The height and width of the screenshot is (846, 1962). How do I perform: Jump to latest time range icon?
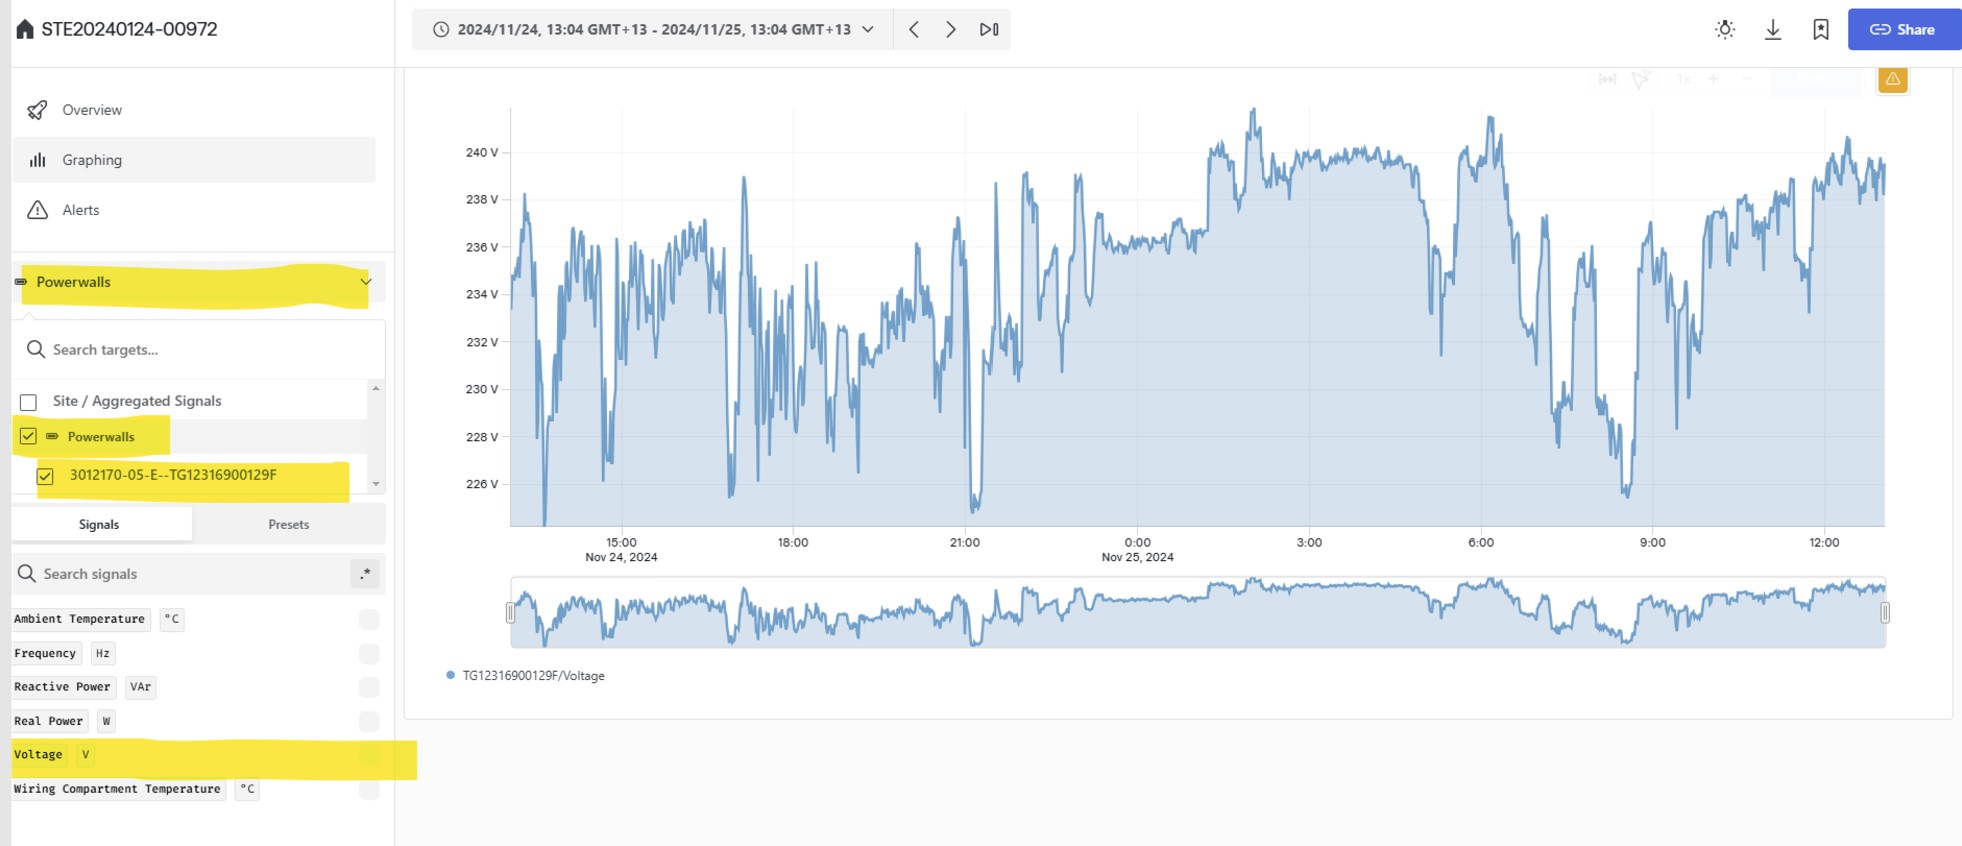989,30
